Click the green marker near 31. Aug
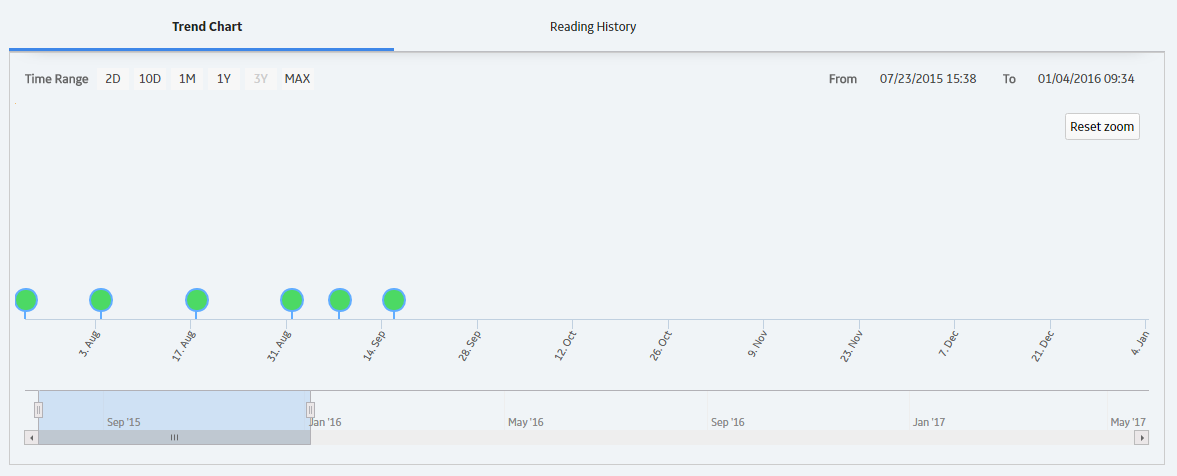Image resolution: width=1177 pixels, height=476 pixels. click(292, 300)
